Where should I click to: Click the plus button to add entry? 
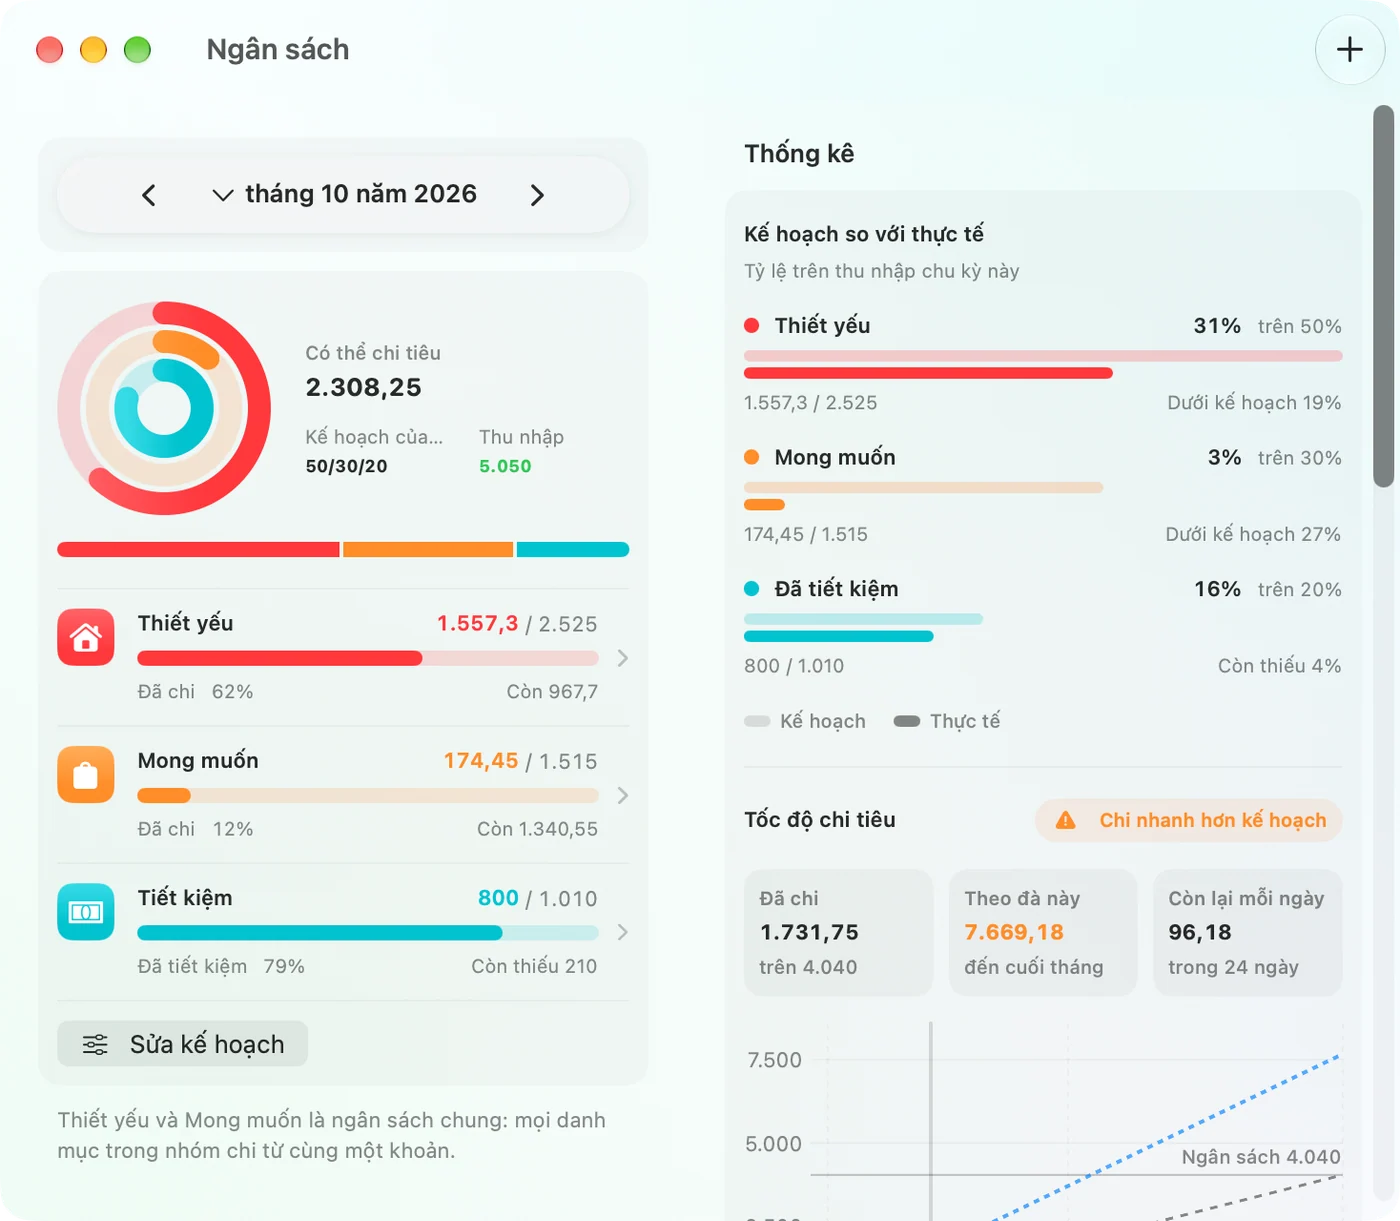tap(1349, 49)
